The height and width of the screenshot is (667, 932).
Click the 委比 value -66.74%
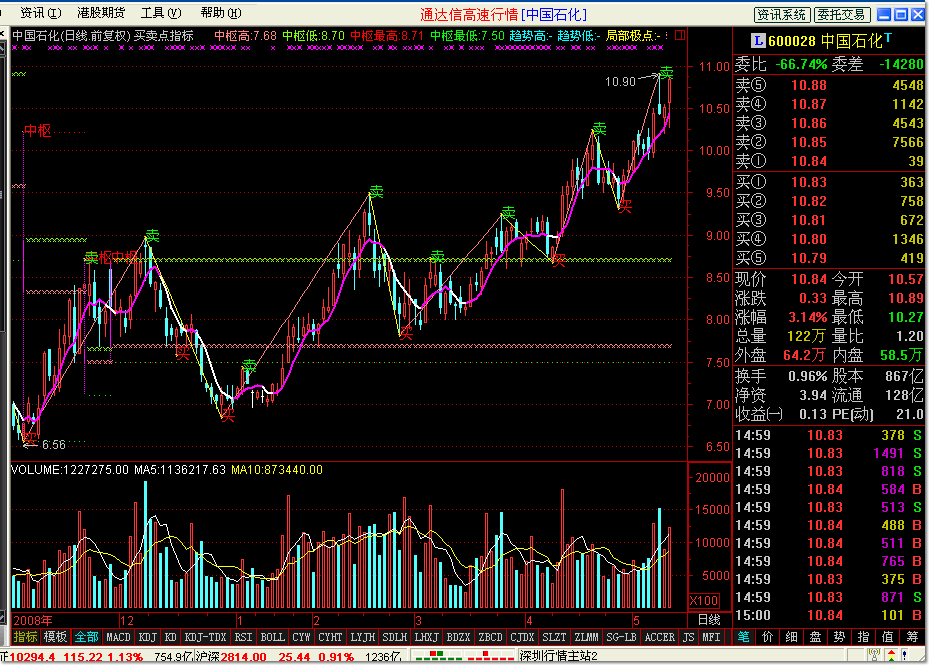[801, 64]
